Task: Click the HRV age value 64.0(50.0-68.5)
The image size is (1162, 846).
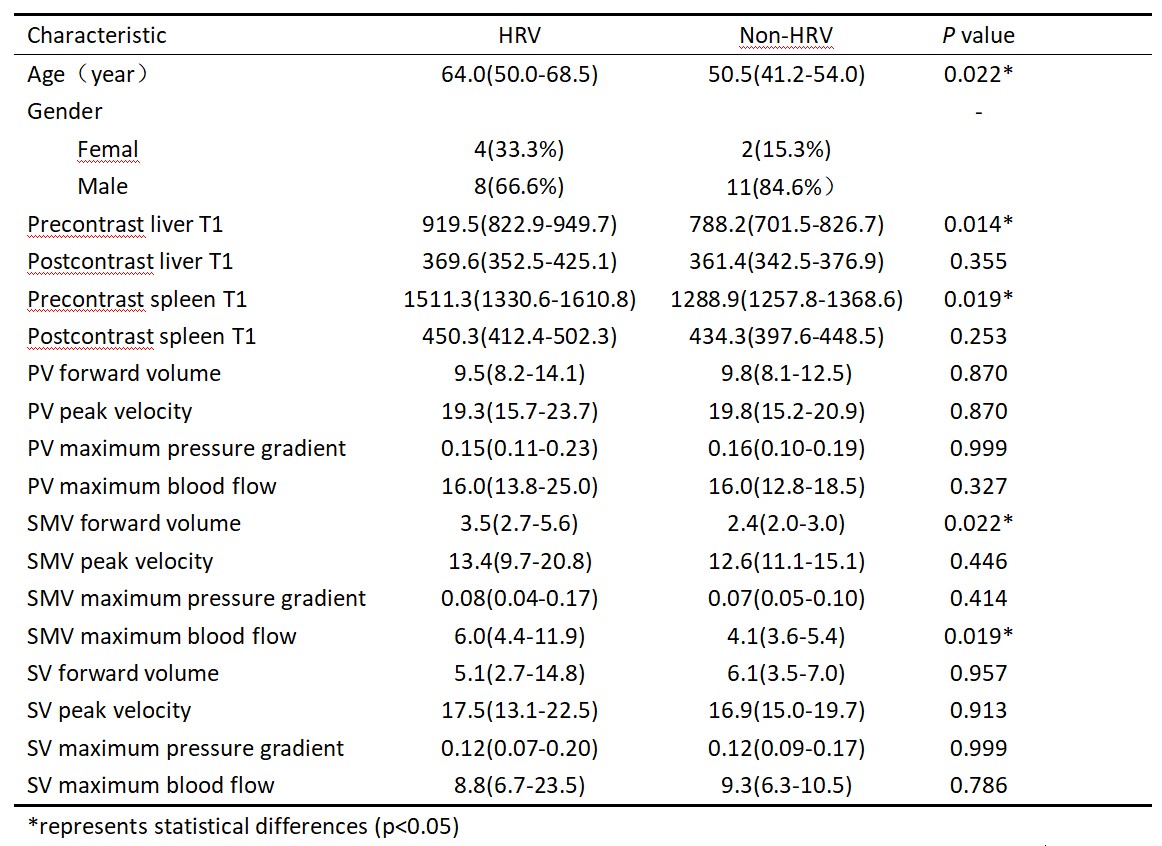Action: (520, 74)
